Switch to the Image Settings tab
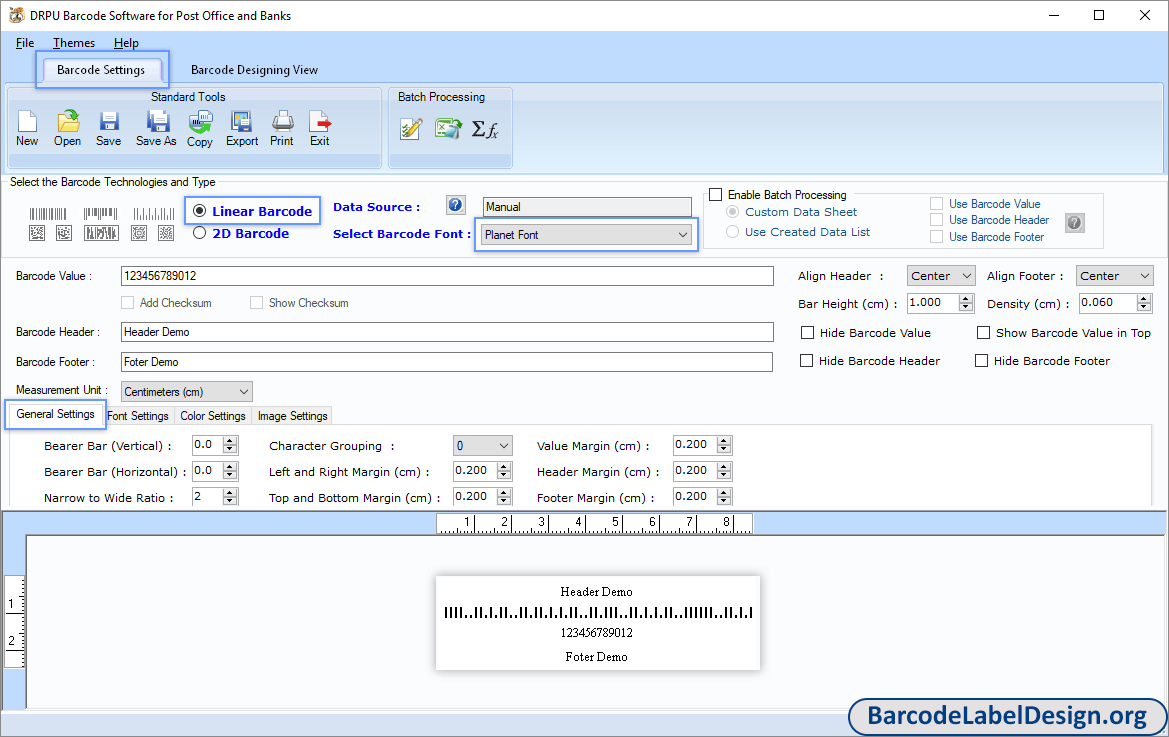The height and width of the screenshot is (737, 1169). [292, 416]
